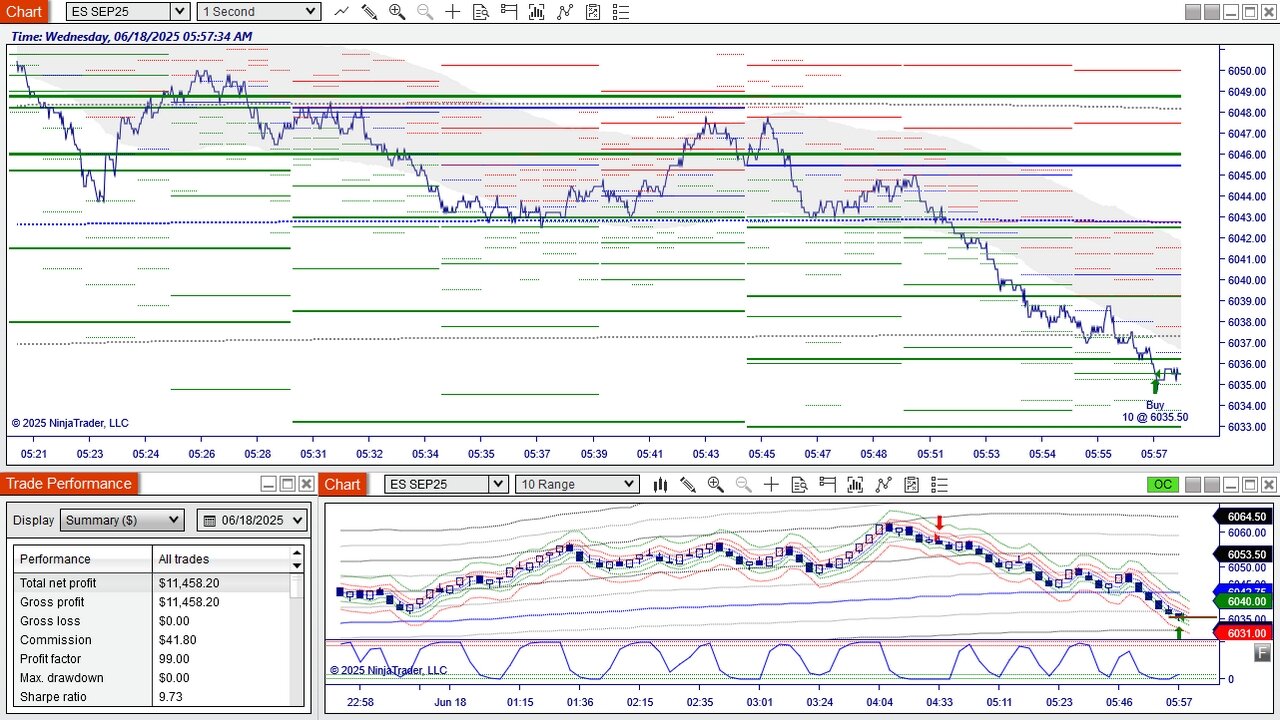
Task: Toggle first gray link square on top chart
Action: point(1192,12)
